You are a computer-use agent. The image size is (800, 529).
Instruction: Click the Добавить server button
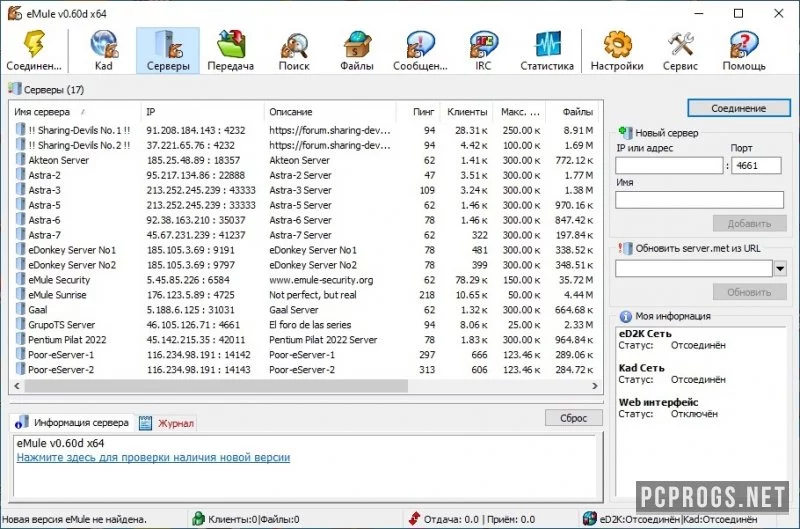749,223
